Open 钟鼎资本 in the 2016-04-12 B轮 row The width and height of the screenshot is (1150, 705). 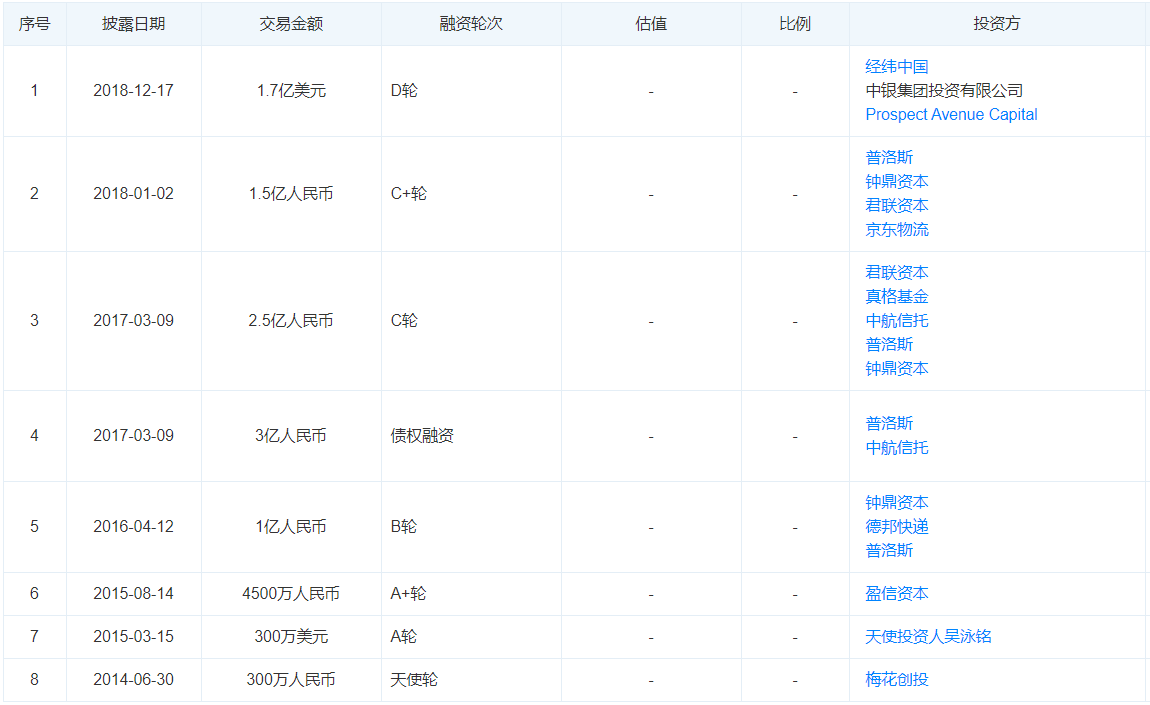pyautogui.click(x=896, y=503)
